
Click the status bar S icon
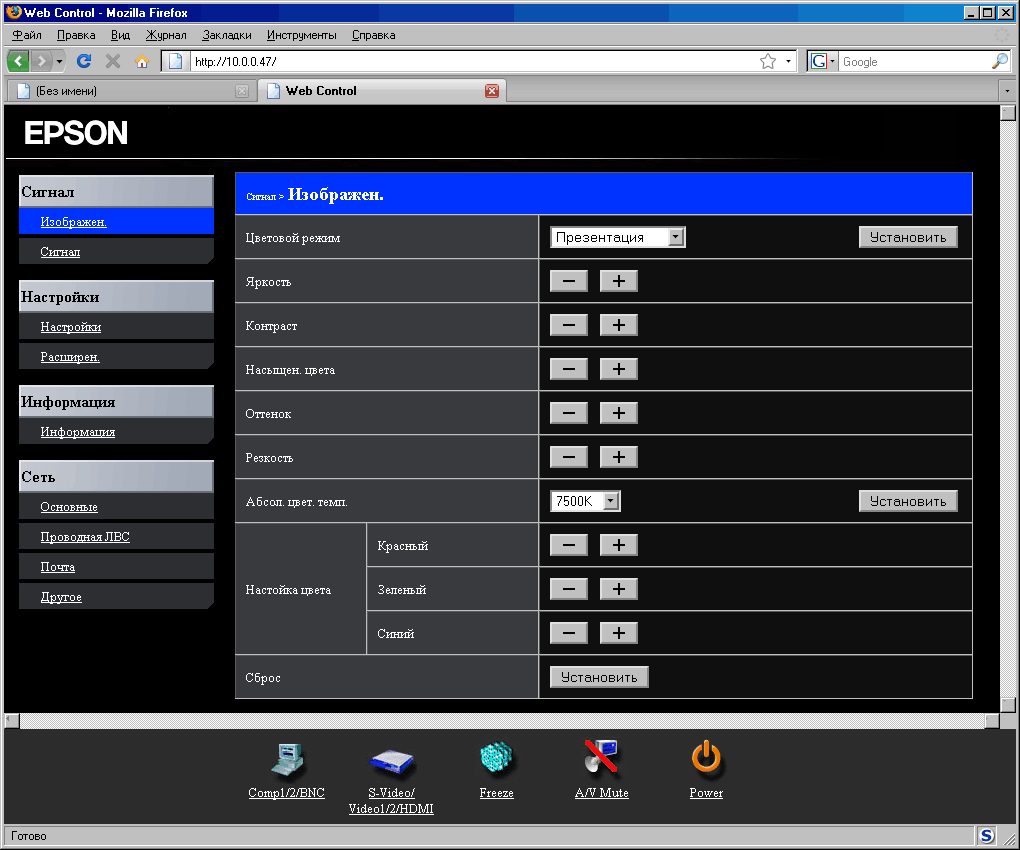[x=986, y=836]
